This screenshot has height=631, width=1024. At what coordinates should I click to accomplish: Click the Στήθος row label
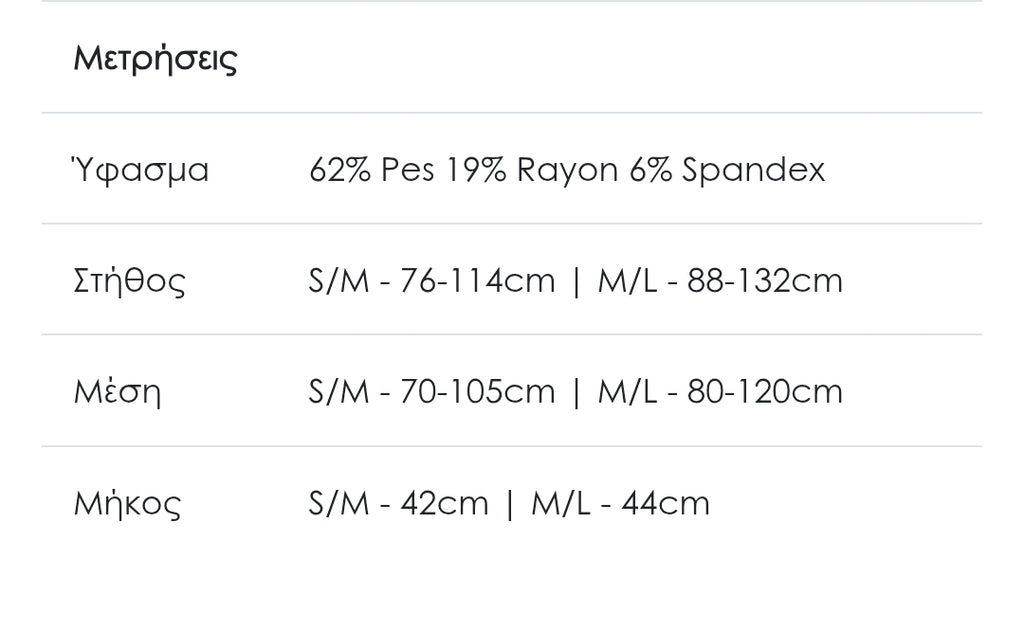(x=130, y=281)
